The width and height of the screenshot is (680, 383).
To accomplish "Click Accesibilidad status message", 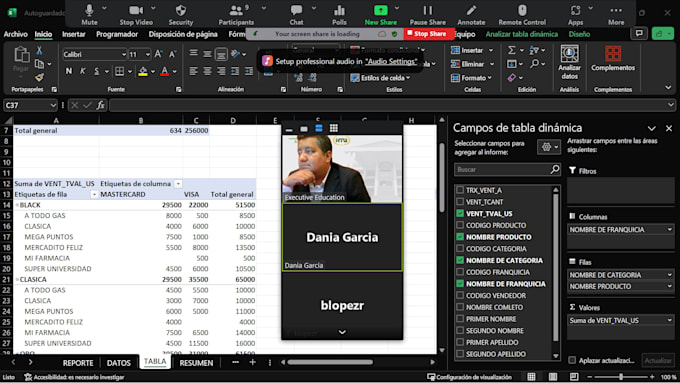I will [x=74, y=377].
